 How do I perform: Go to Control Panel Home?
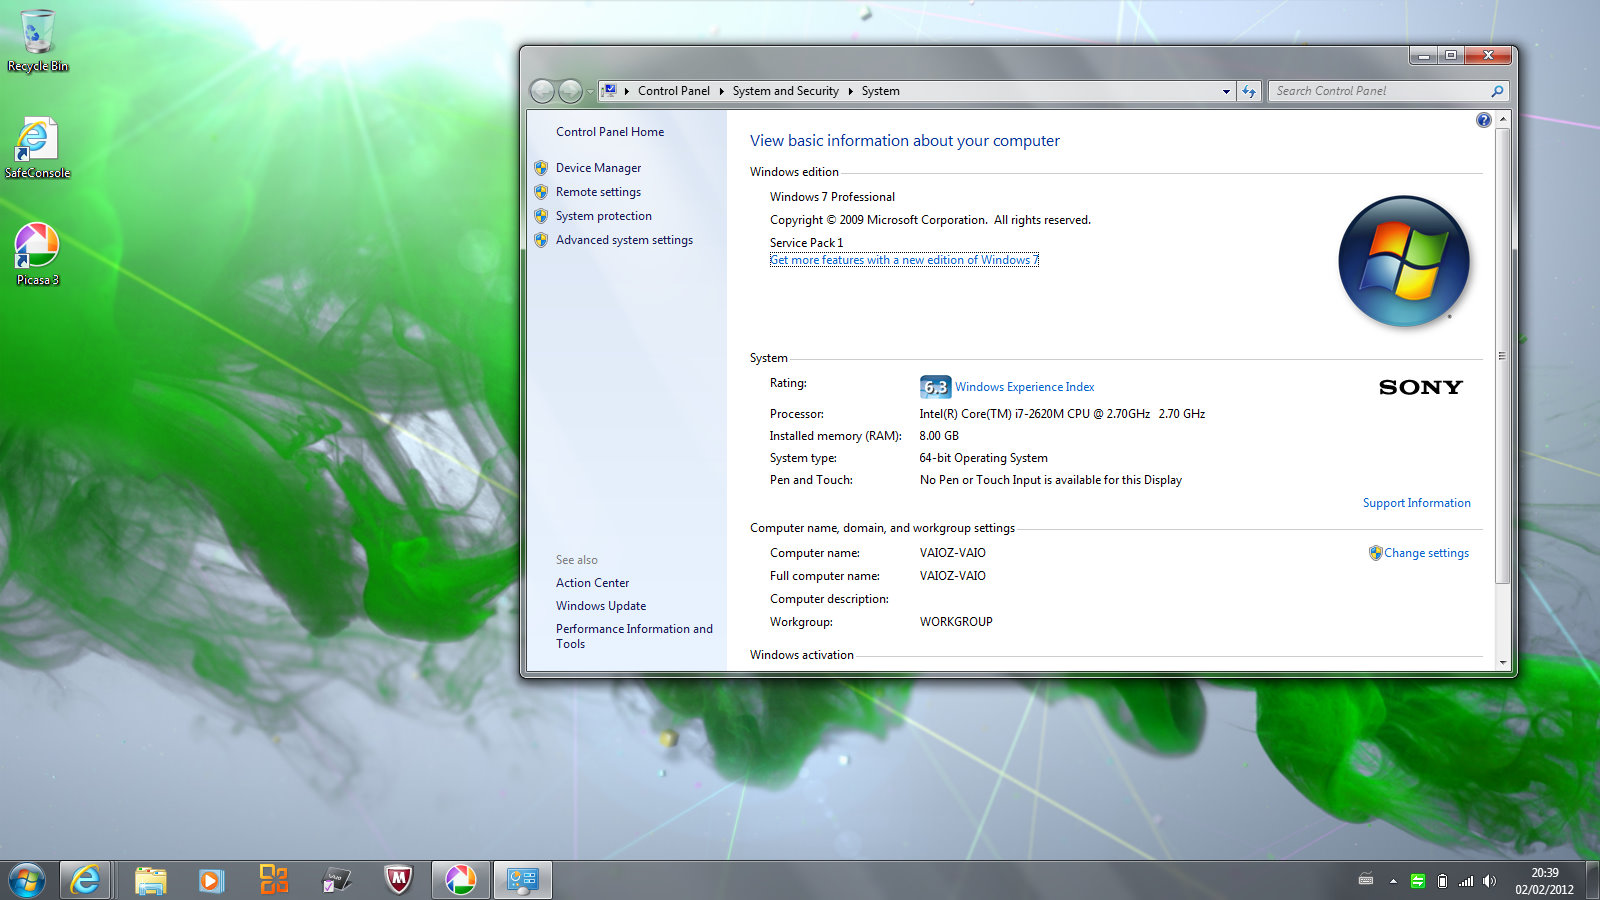click(x=610, y=132)
